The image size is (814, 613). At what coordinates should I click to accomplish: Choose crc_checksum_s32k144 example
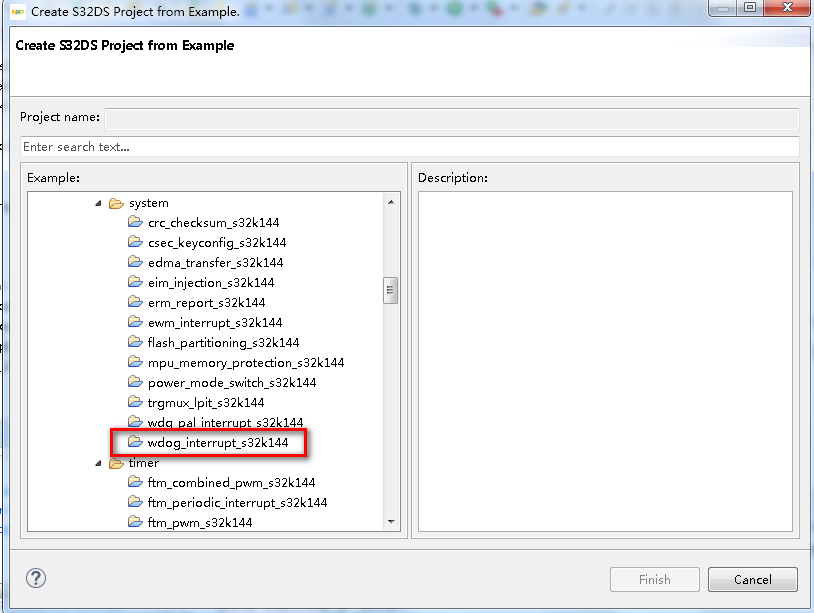point(213,223)
